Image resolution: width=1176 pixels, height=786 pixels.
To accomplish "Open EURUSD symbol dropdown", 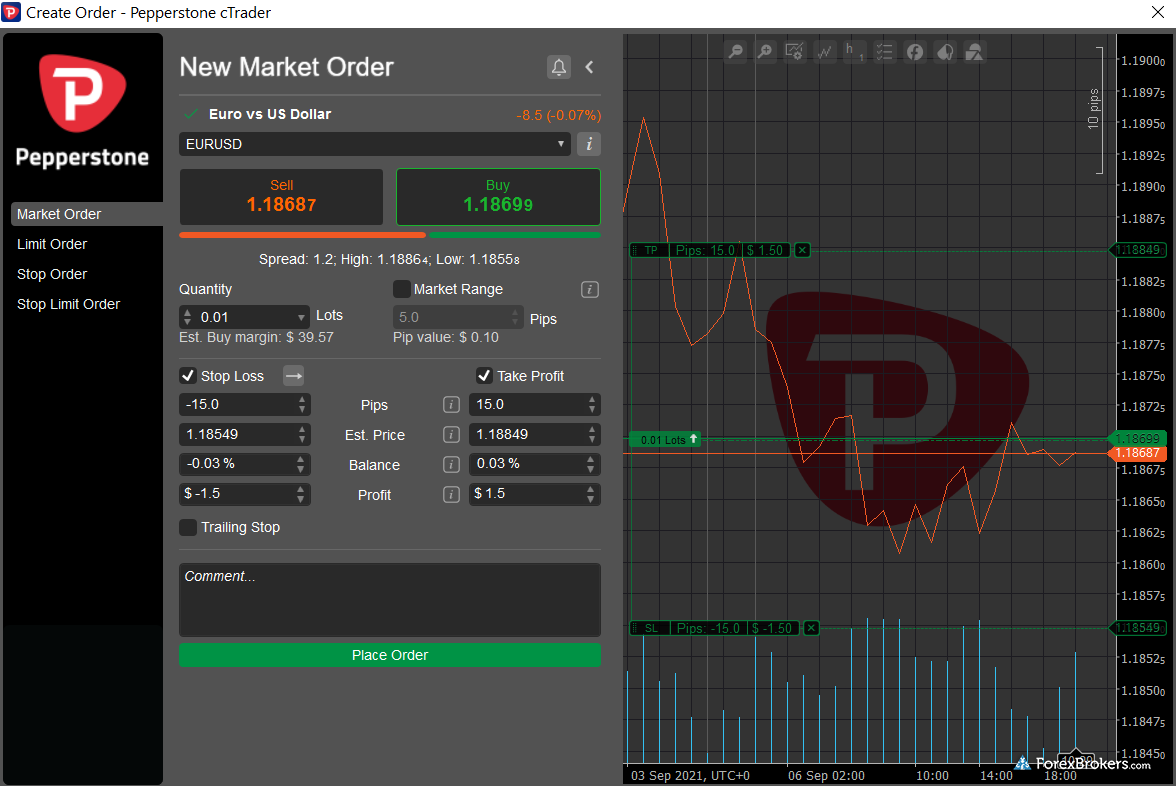I will pyautogui.click(x=374, y=144).
